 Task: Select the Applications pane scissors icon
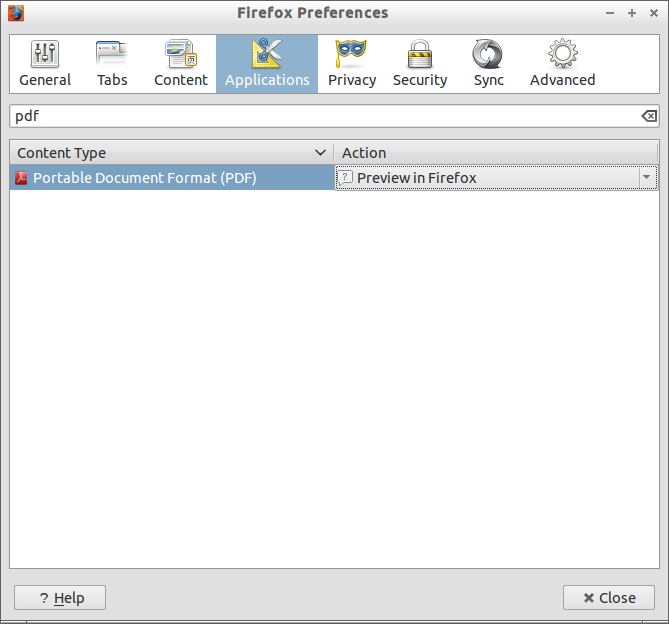pyautogui.click(x=267, y=54)
